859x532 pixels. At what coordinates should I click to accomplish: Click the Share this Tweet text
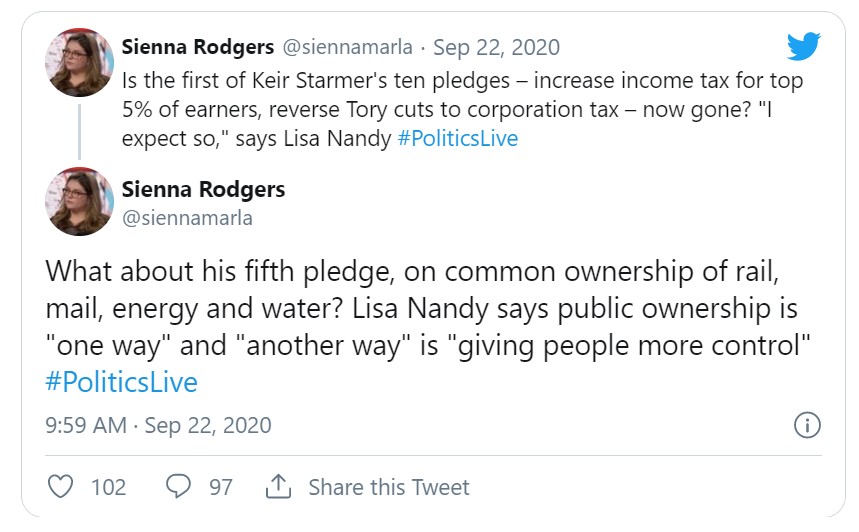(388, 487)
